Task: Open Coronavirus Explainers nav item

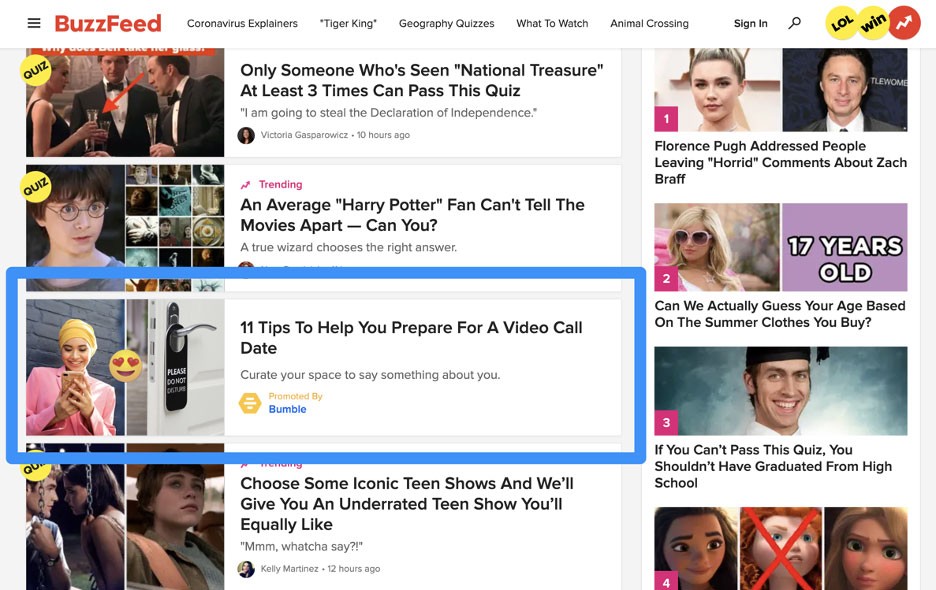Action: point(242,23)
